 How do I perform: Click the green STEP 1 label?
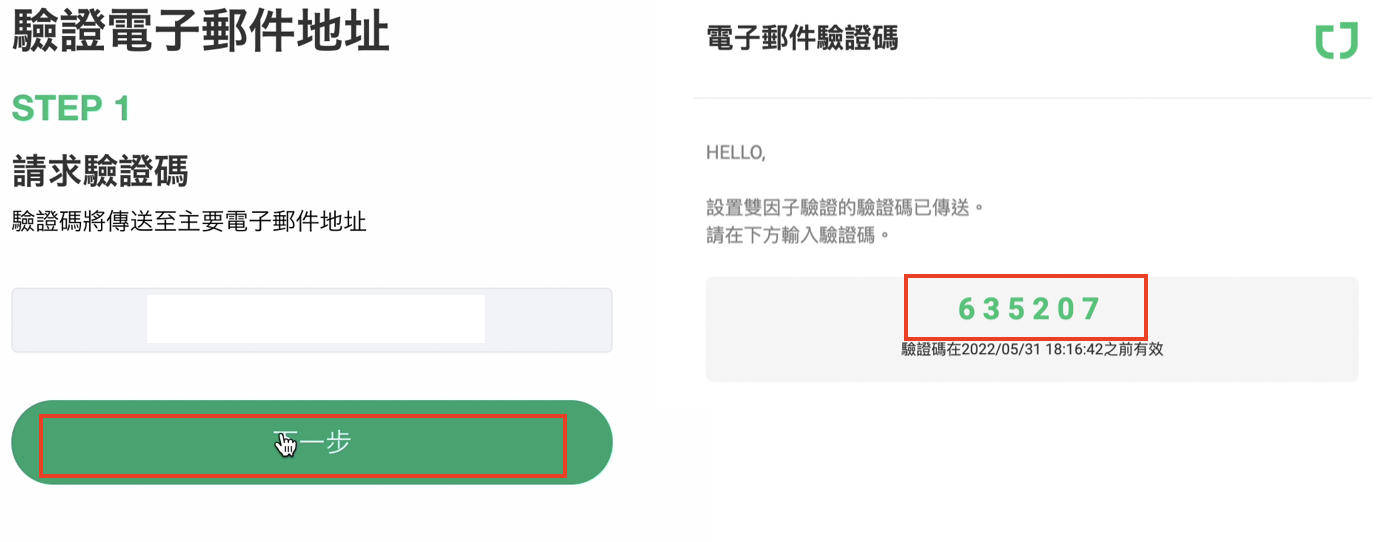click(71, 108)
